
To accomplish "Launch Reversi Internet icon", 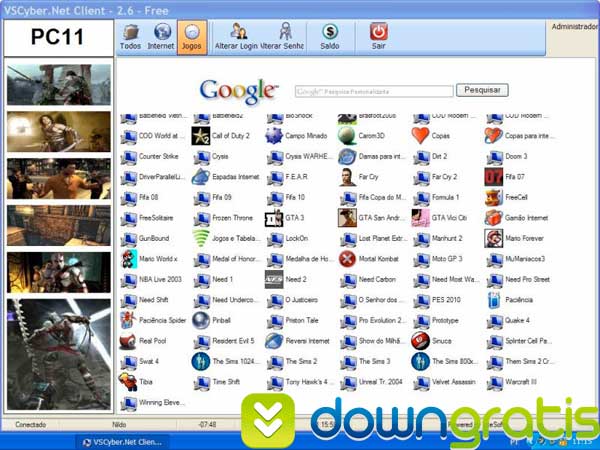I will pos(274,341).
